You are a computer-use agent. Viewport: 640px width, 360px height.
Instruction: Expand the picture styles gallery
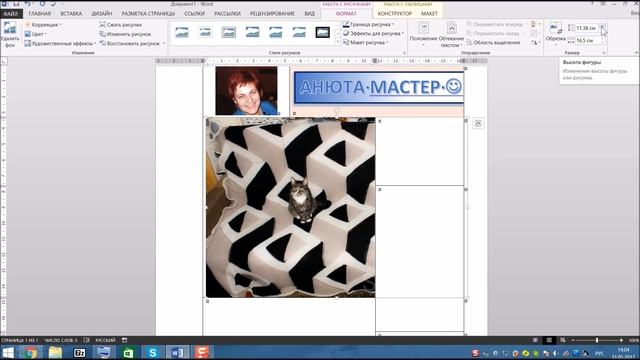tap(337, 42)
